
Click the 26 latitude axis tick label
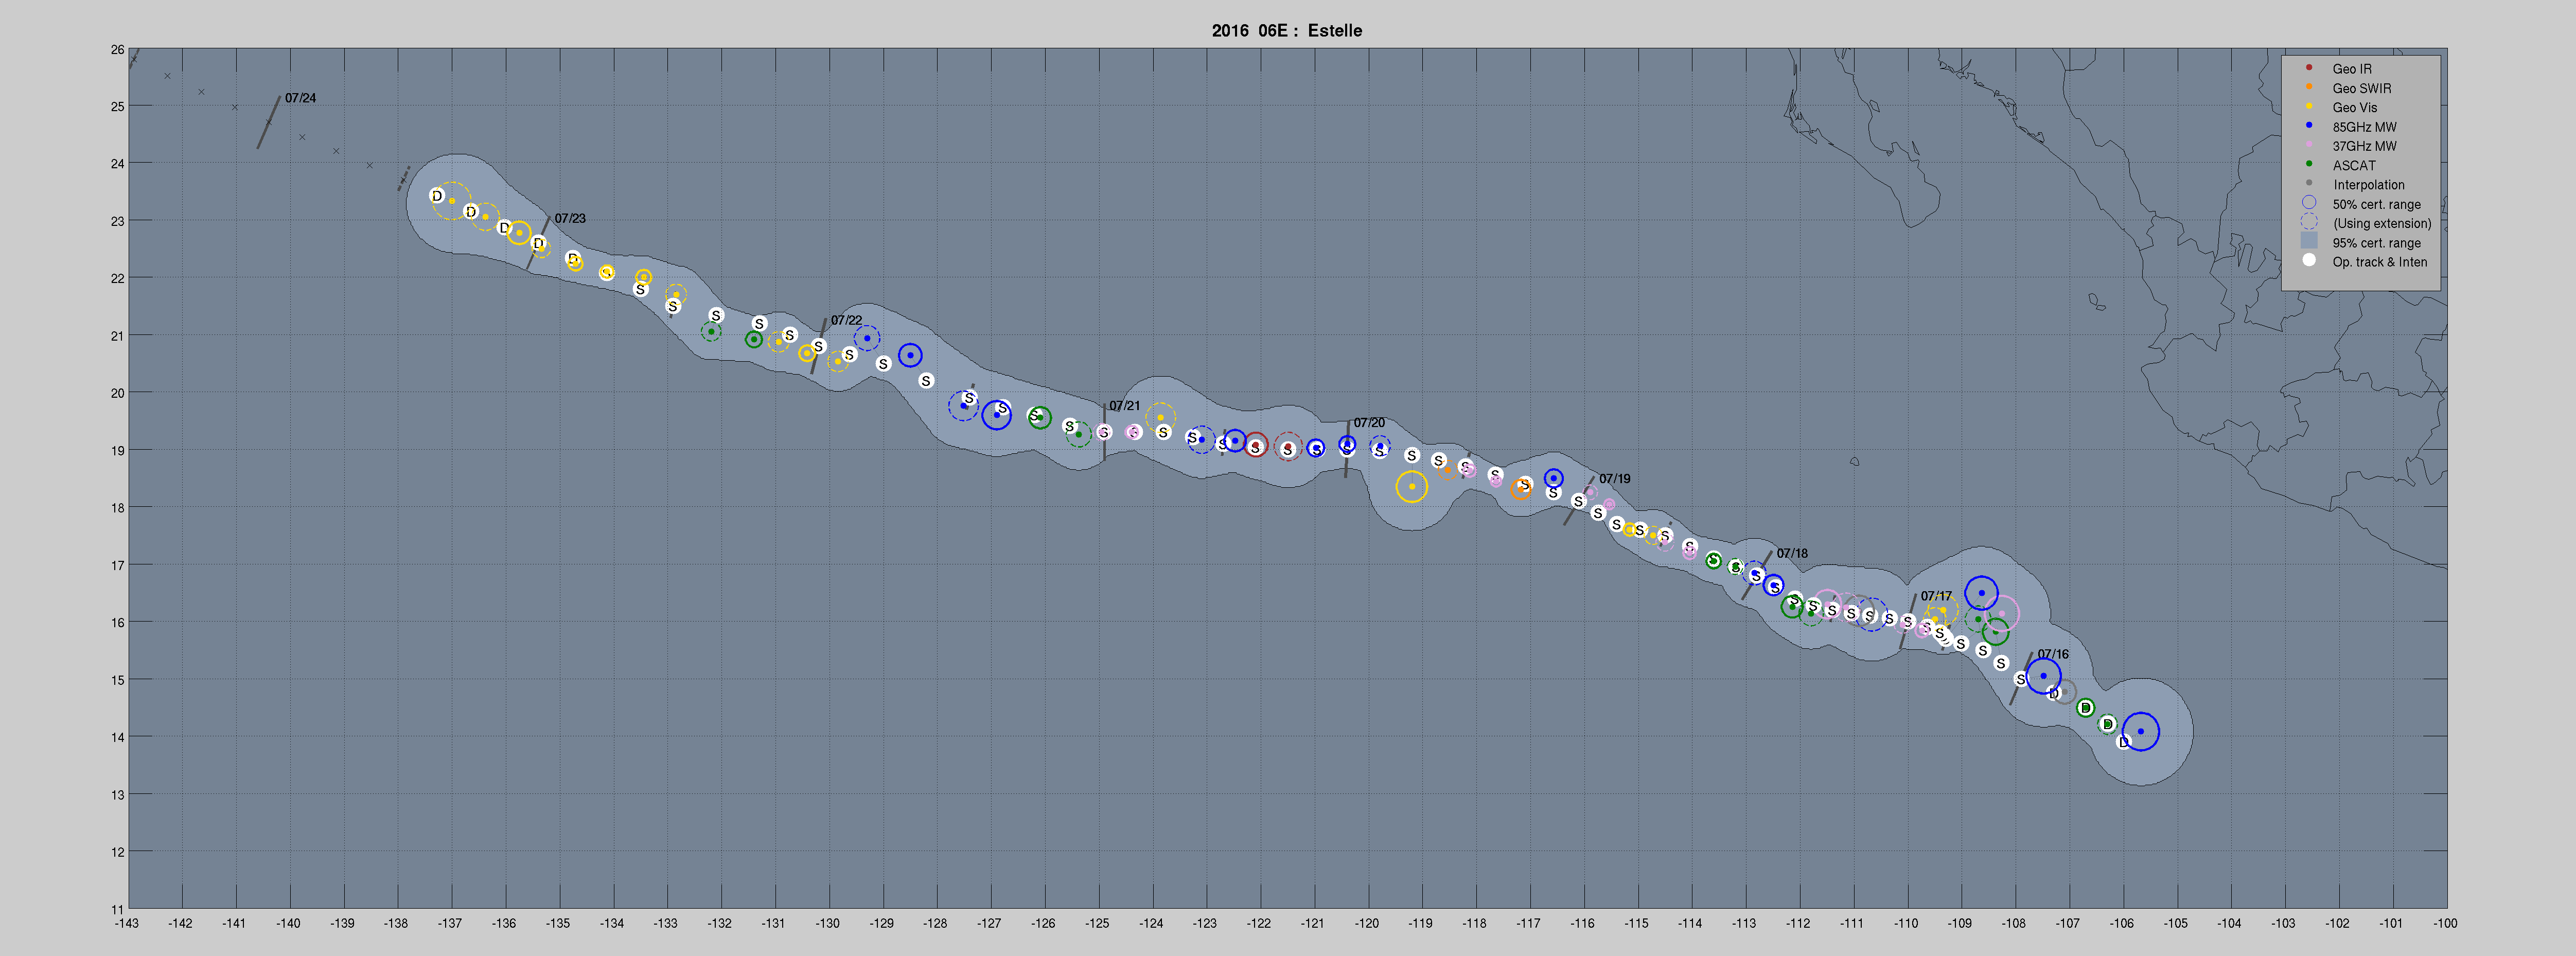click(x=118, y=49)
